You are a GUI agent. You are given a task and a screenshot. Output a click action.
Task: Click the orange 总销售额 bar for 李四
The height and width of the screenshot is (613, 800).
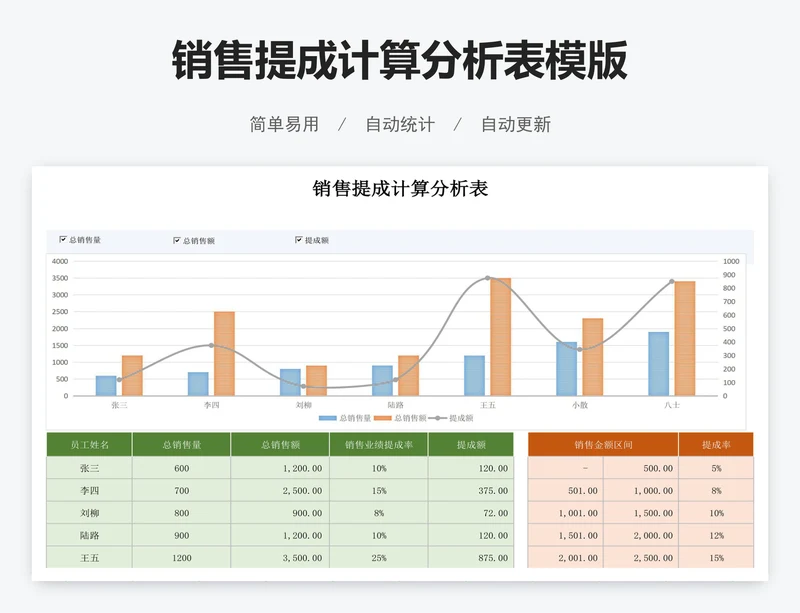pyautogui.click(x=224, y=354)
